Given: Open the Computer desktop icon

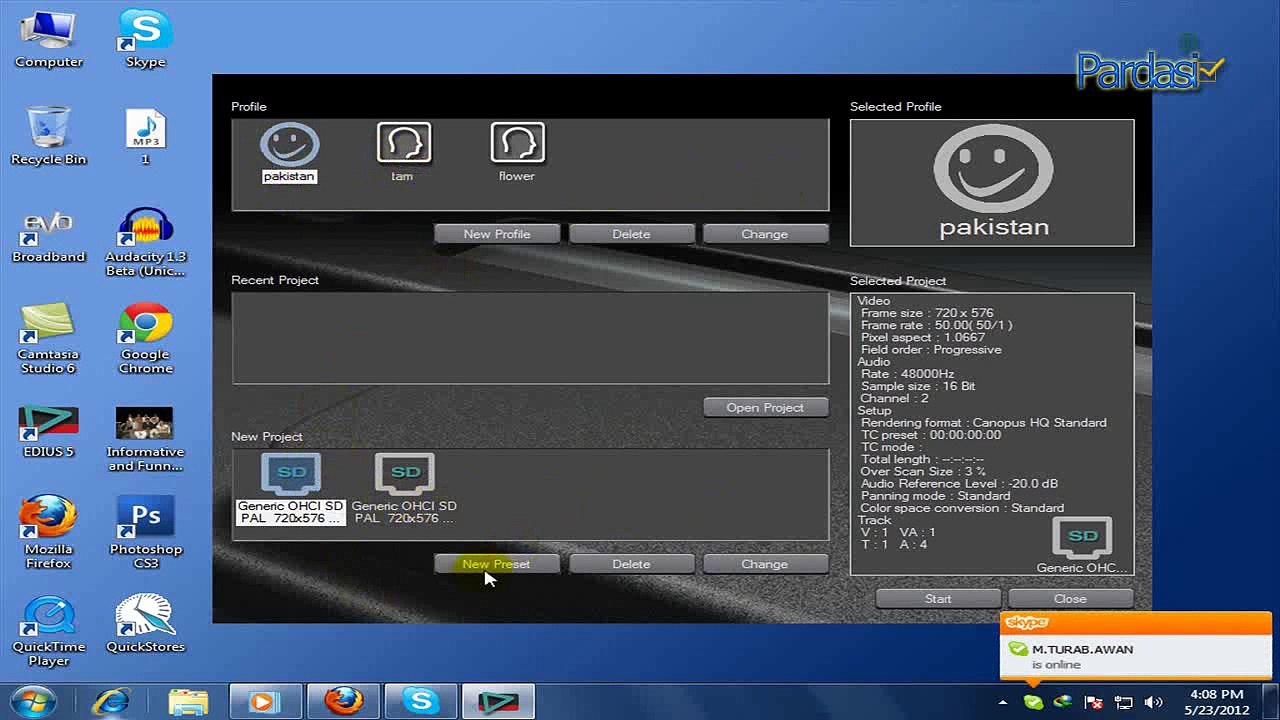Looking at the screenshot, I should (x=49, y=39).
